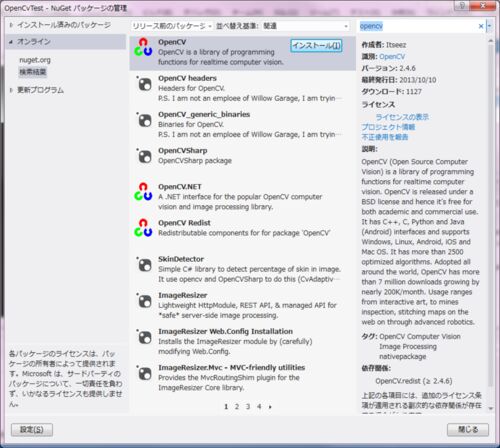Screen dimensions: 500x448
Task: Click the SkinDetector package icon
Action: click(x=145, y=265)
